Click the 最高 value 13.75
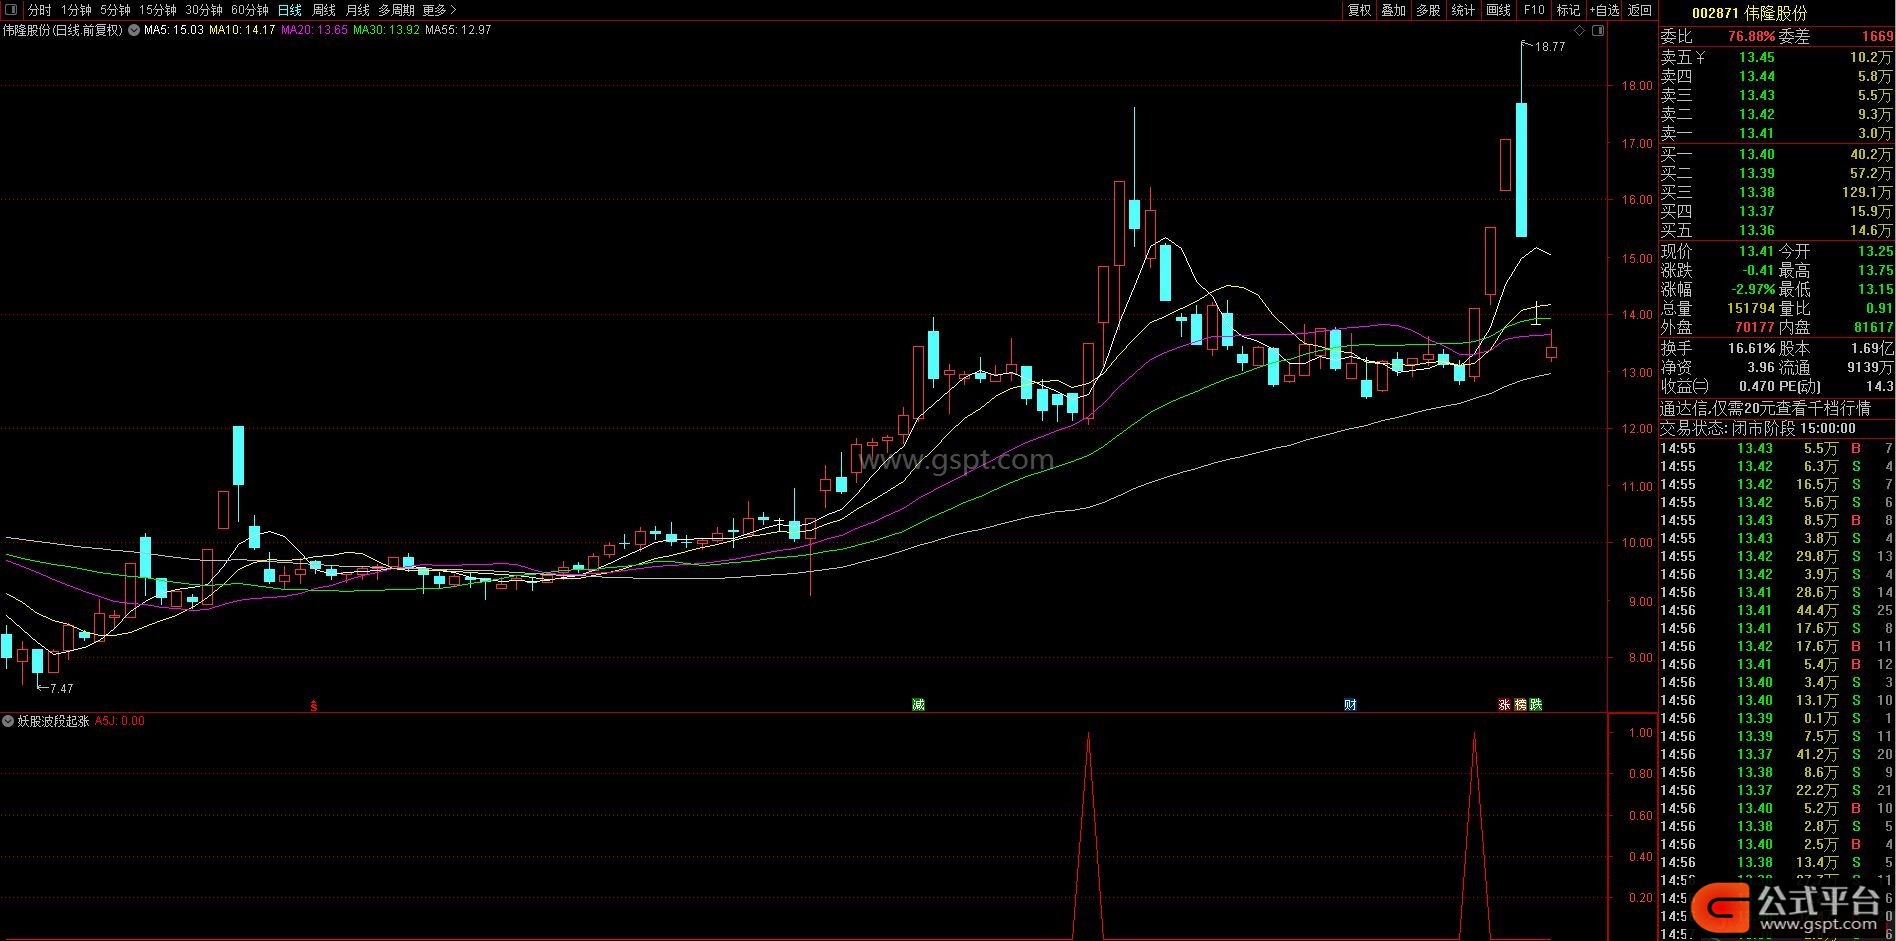This screenshot has height=941, width=1896. click(1875, 270)
